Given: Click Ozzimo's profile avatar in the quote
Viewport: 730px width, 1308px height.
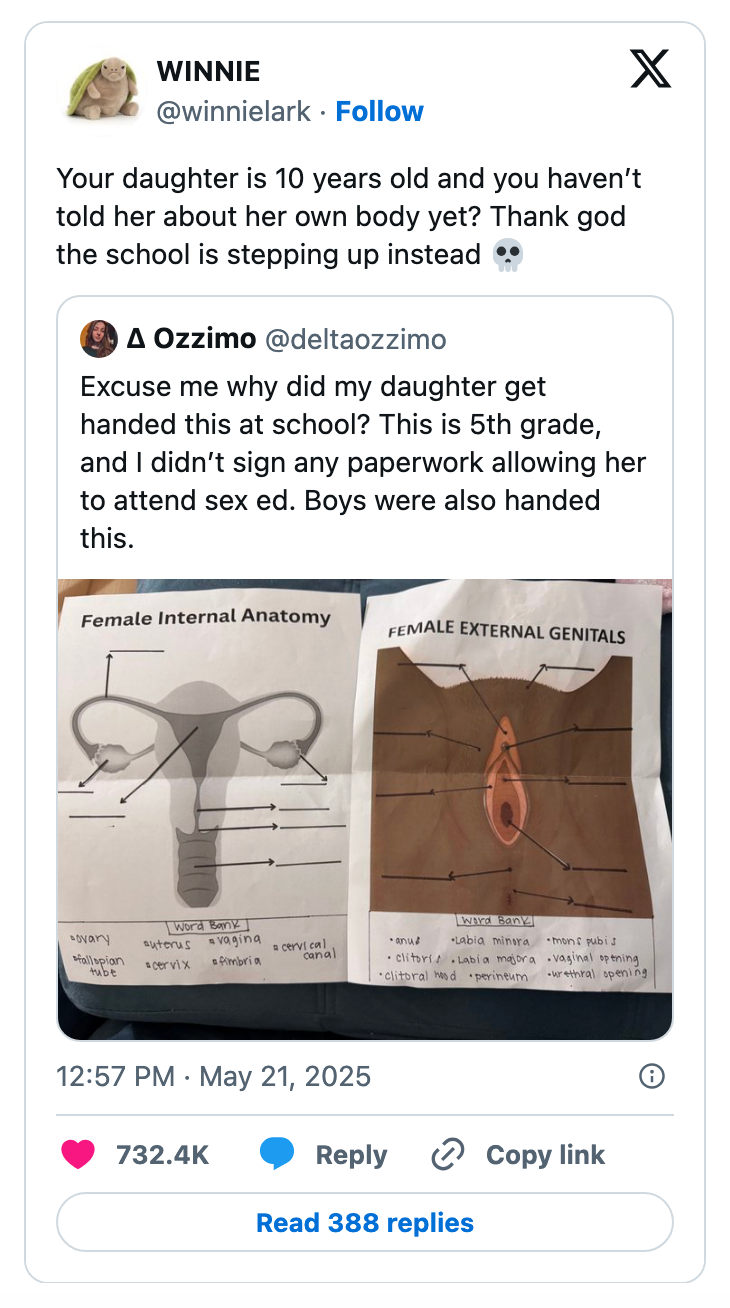Looking at the screenshot, I should 98,339.
